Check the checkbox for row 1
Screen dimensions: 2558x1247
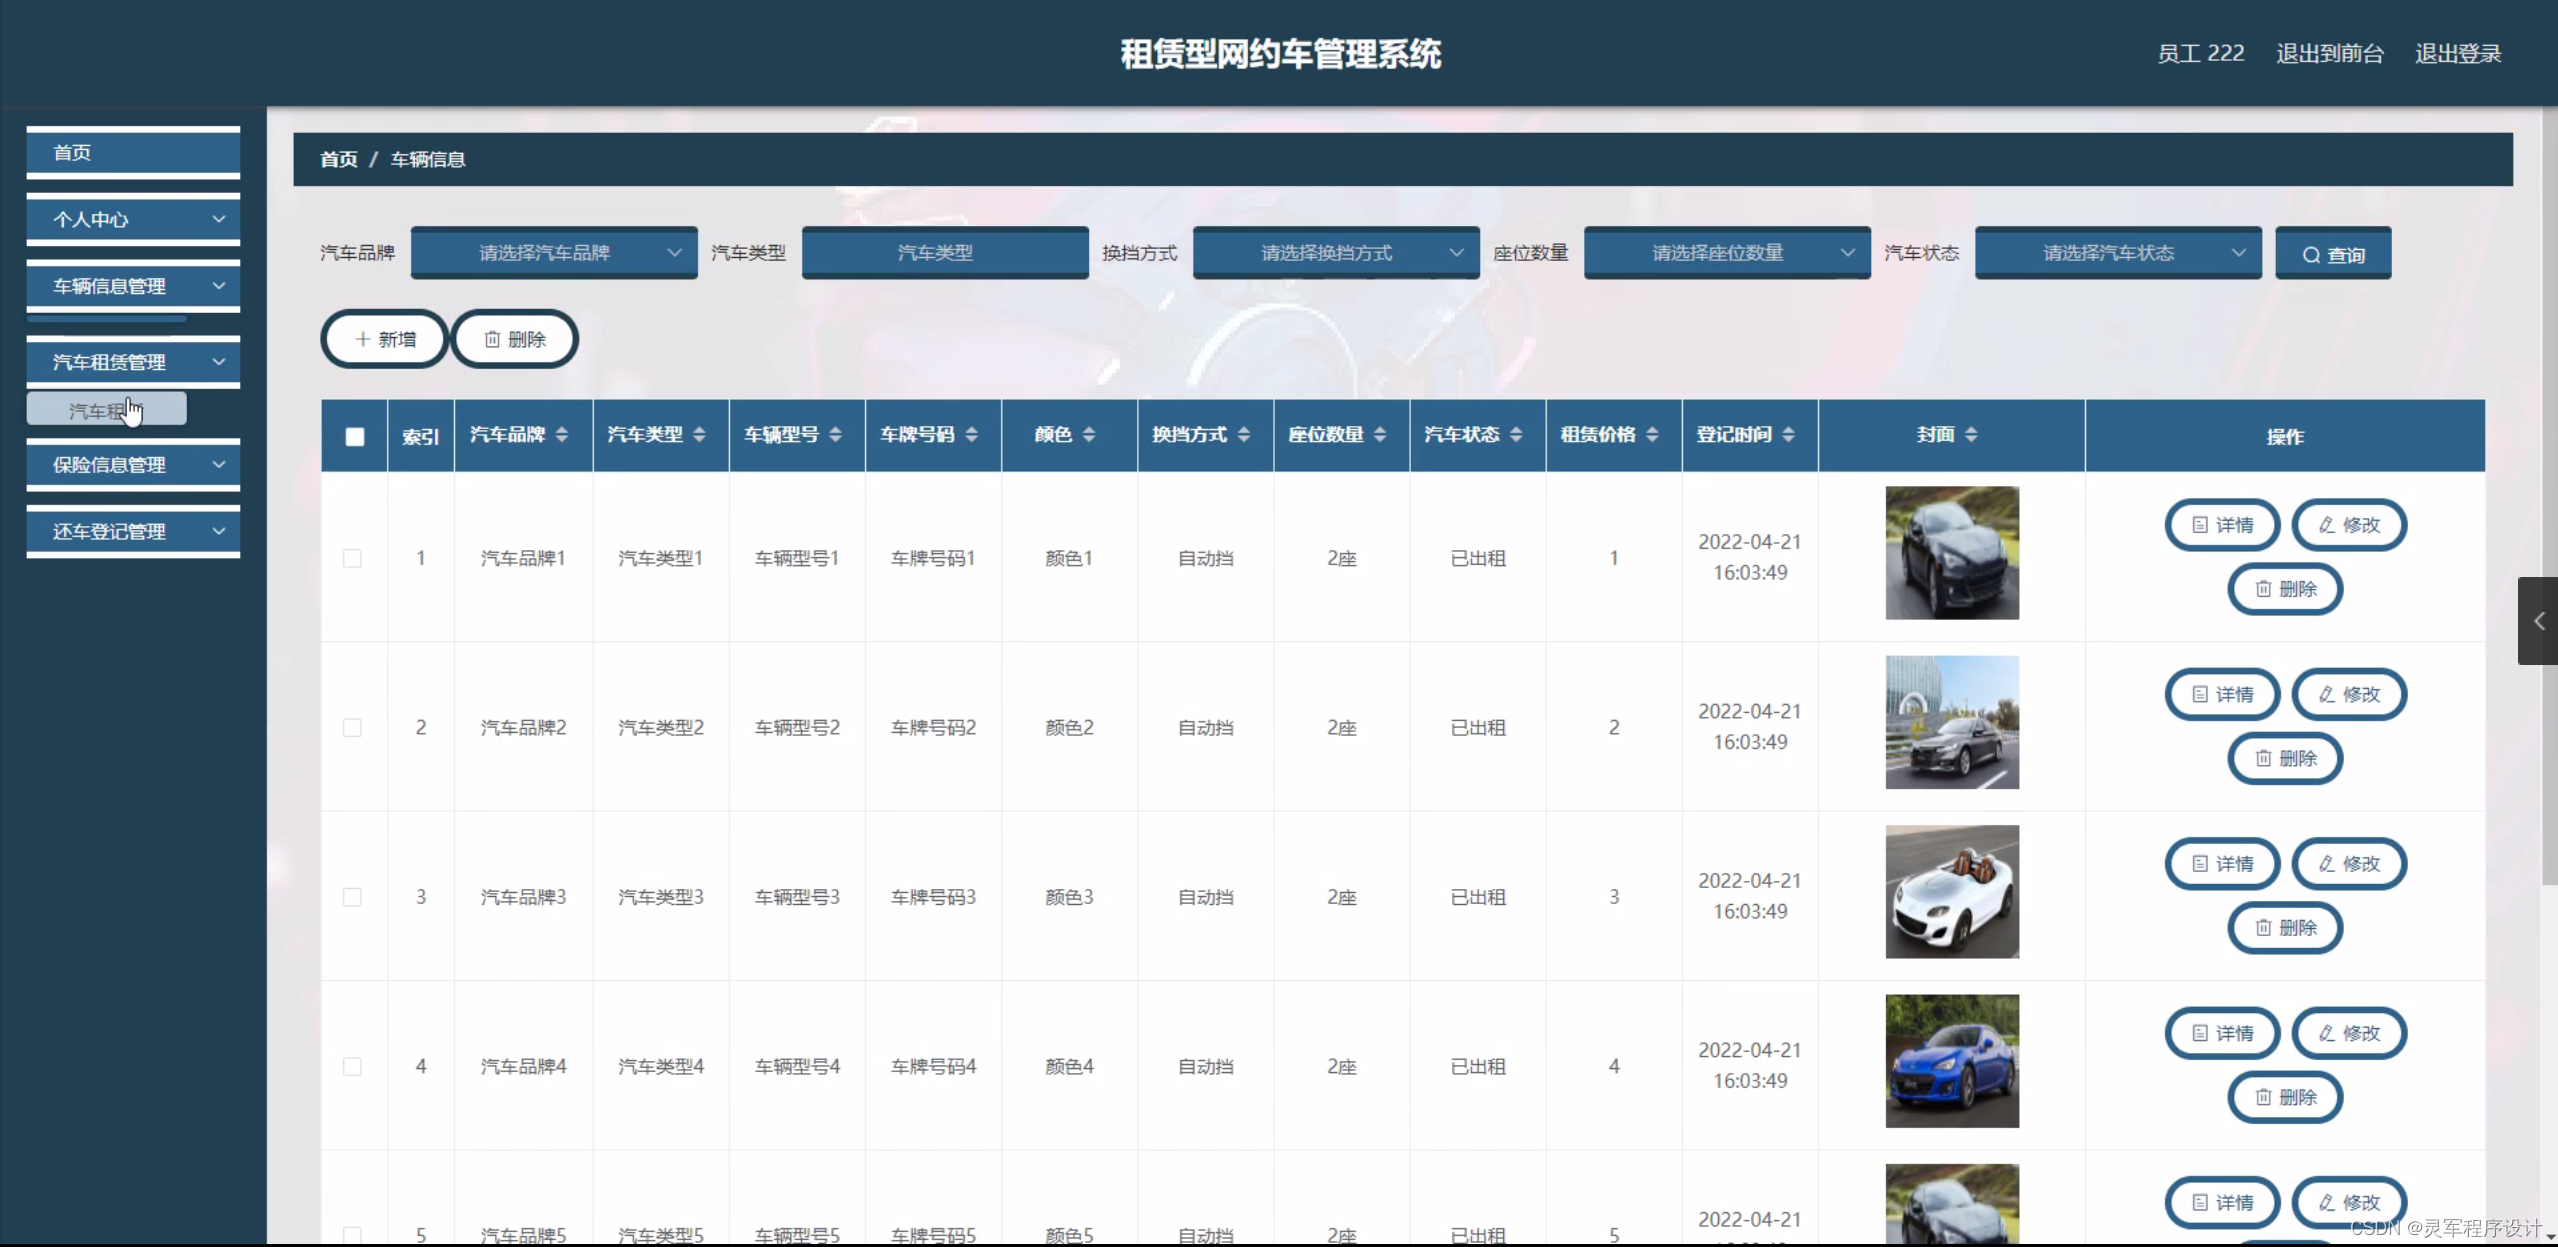point(353,559)
